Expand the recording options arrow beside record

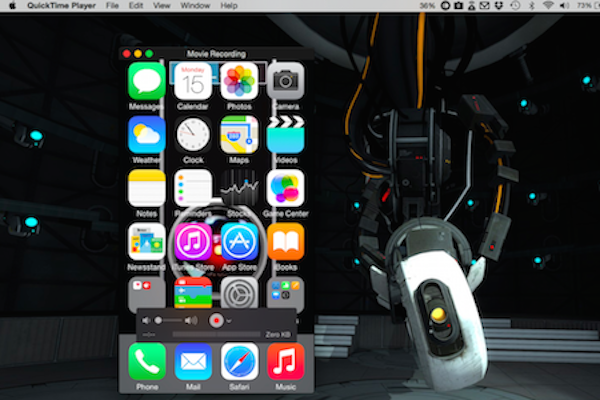229,321
